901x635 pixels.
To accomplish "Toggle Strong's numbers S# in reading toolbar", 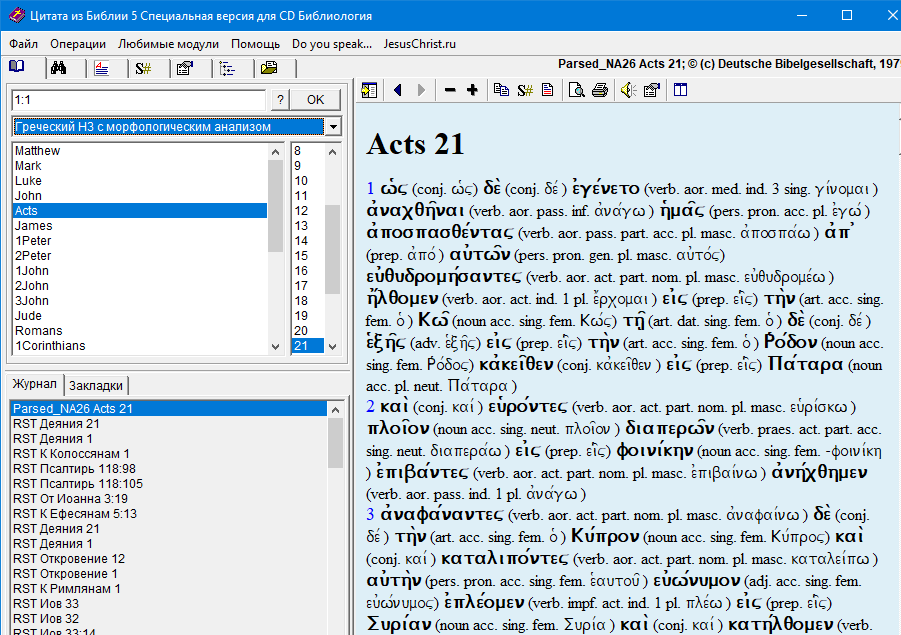I will click(x=524, y=90).
